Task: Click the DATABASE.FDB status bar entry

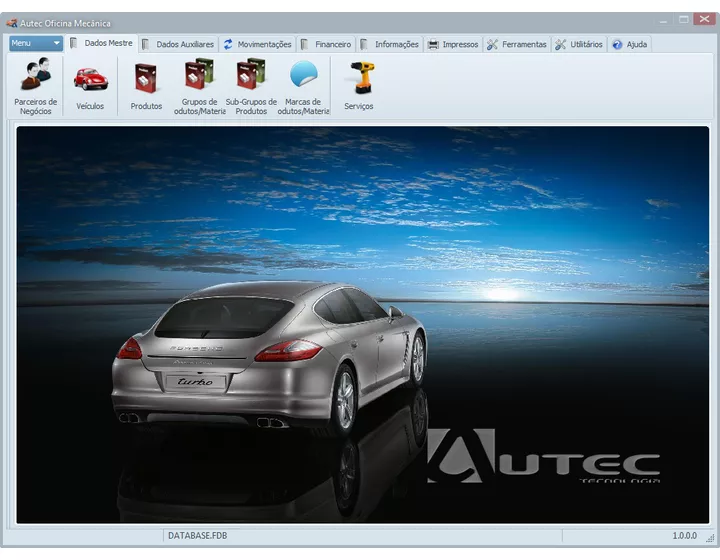Action: pyautogui.click(x=197, y=536)
